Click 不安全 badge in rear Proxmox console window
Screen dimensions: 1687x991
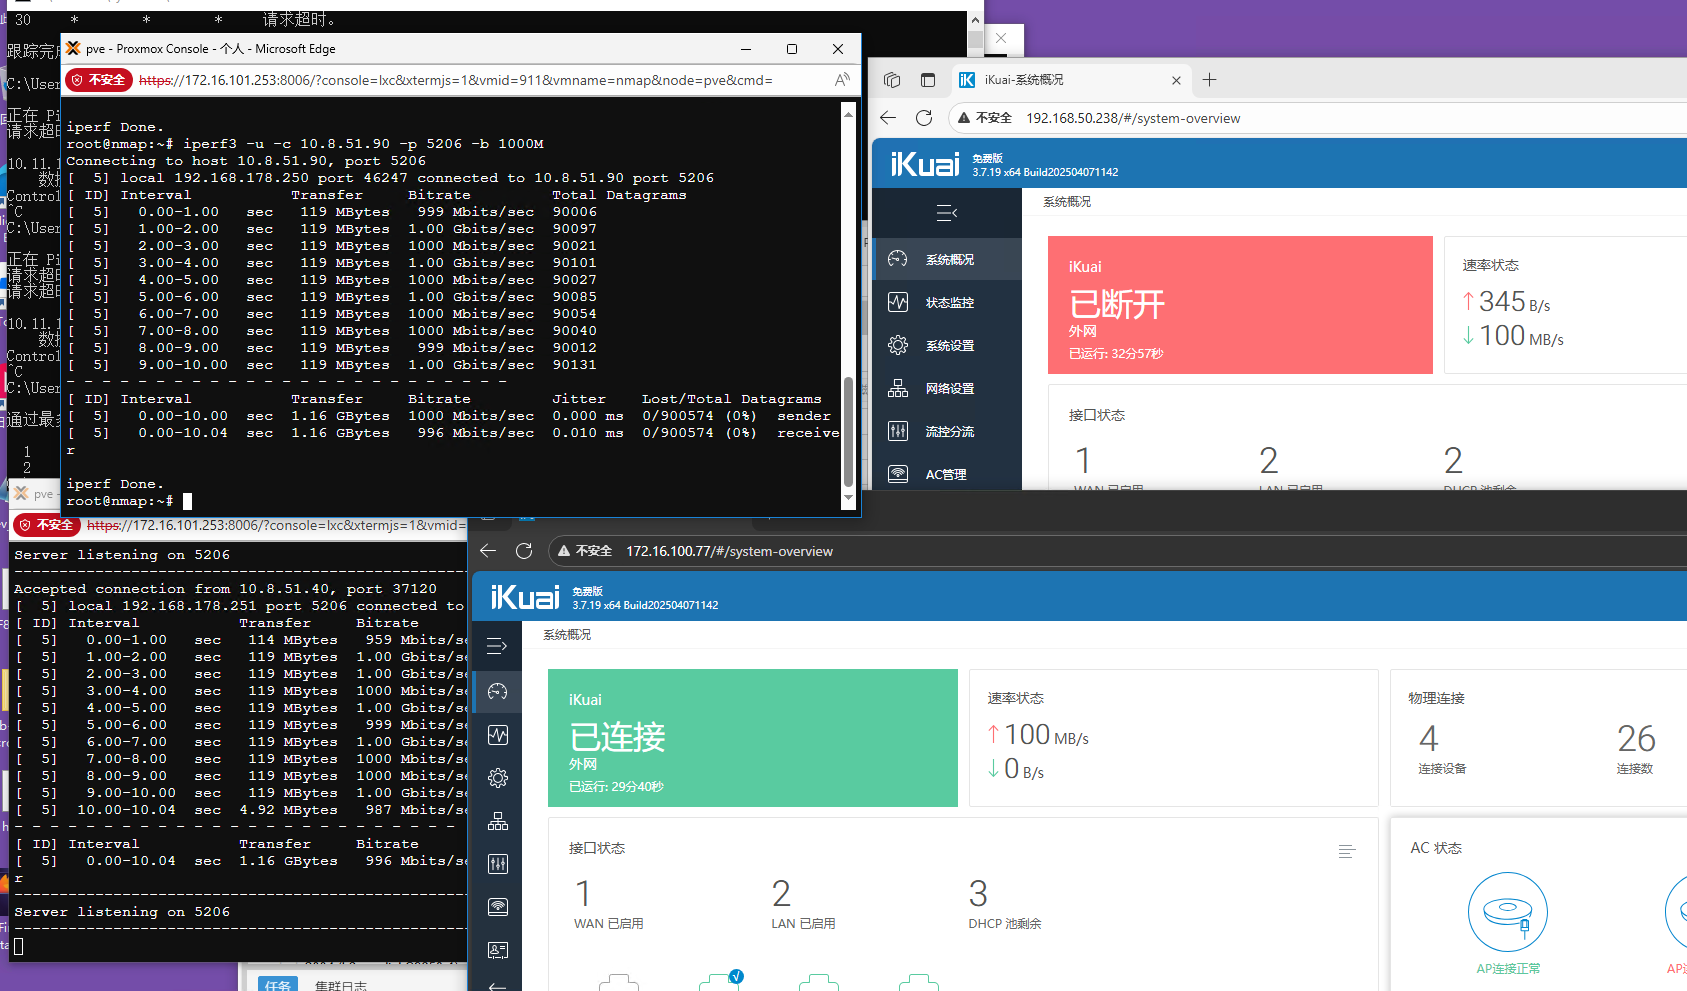click(47, 525)
